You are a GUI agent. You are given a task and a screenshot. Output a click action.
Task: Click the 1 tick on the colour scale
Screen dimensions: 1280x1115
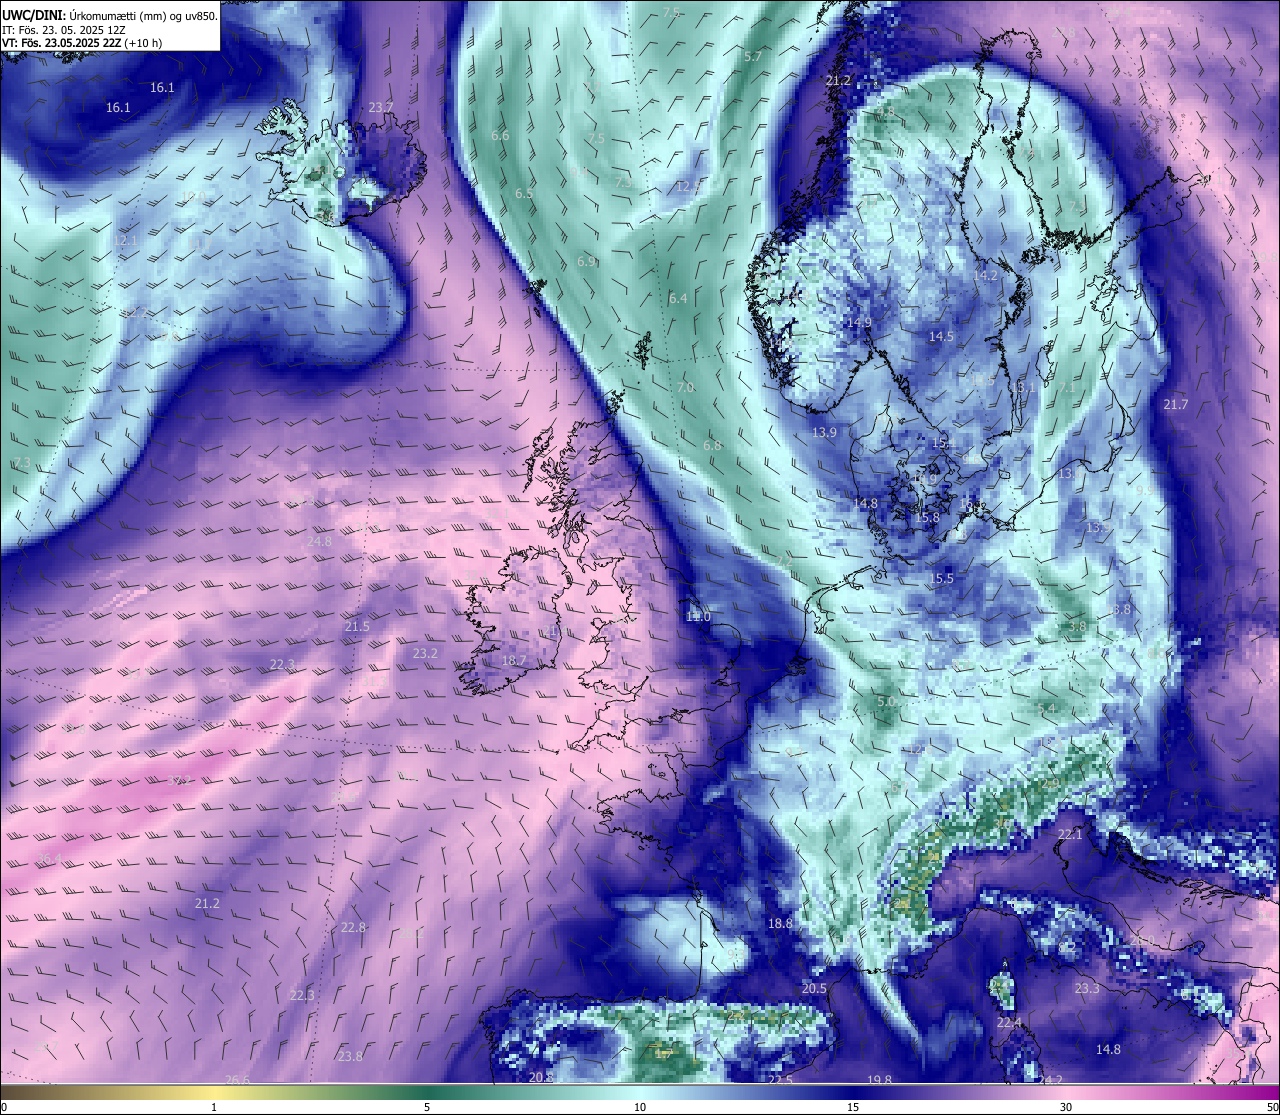click(214, 1107)
